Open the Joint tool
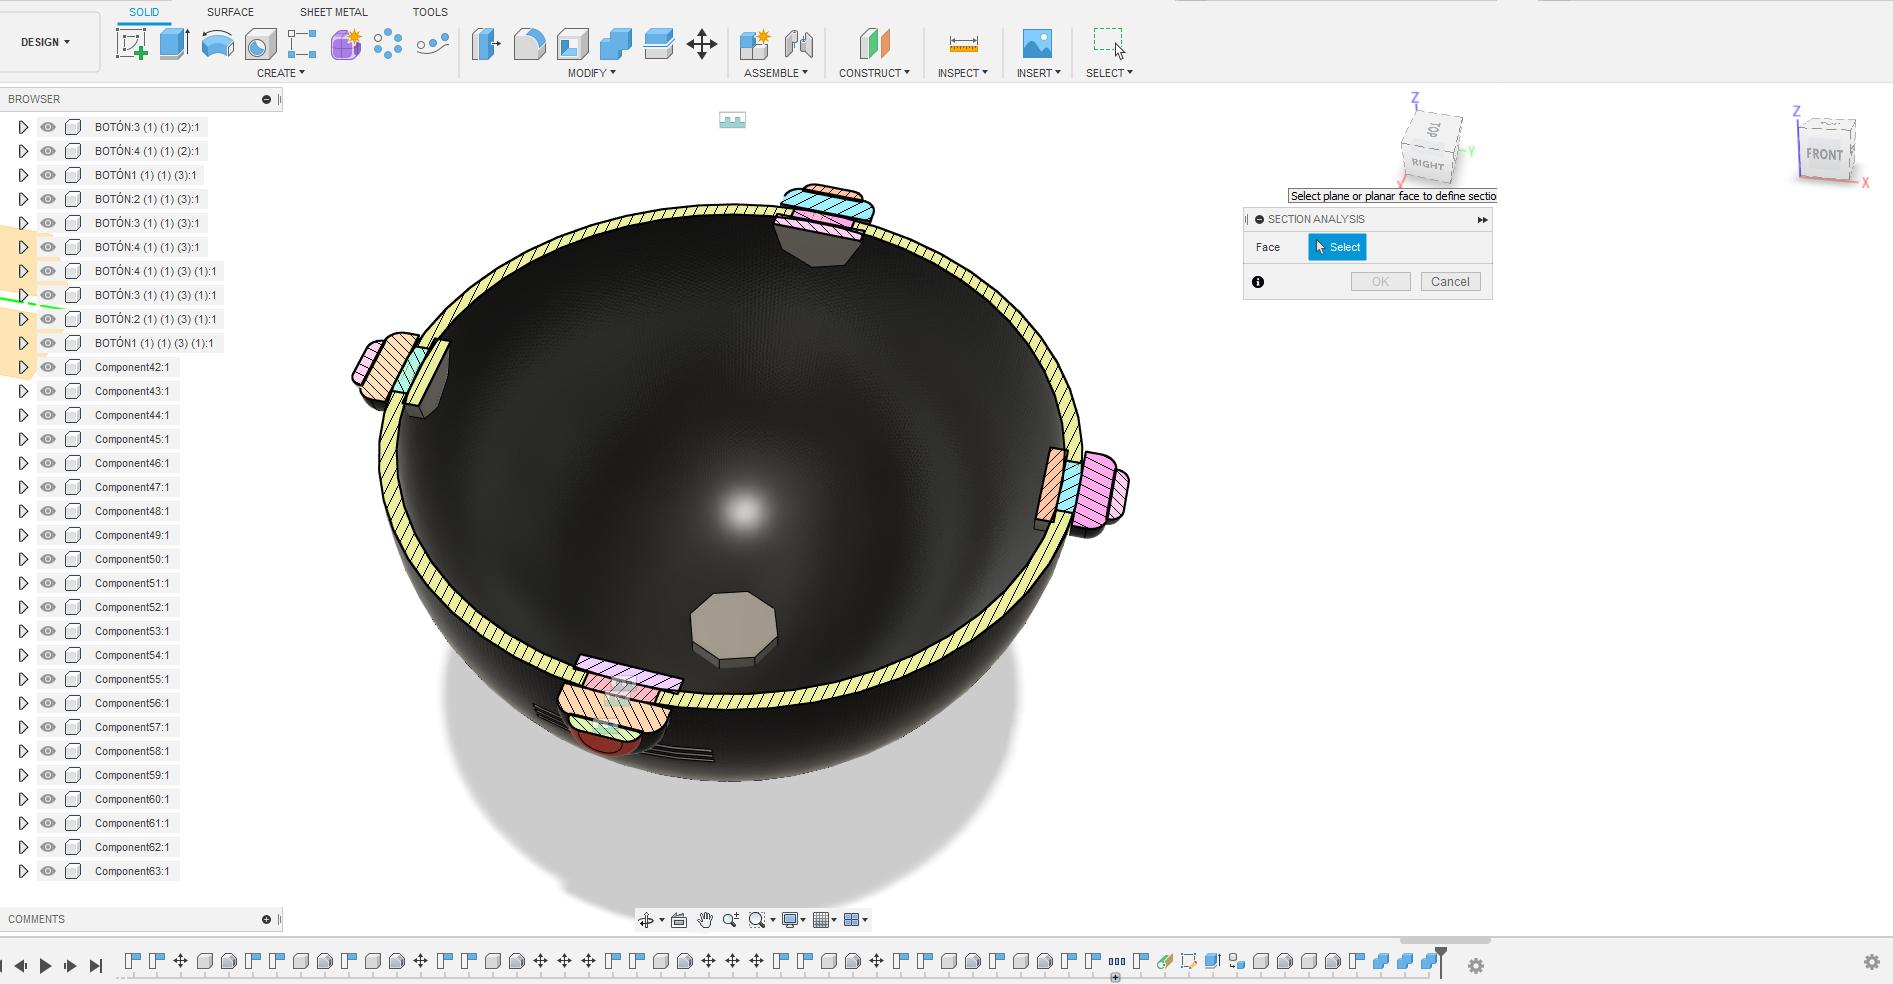This screenshot has height=984, width=1893. pos(798,44)
